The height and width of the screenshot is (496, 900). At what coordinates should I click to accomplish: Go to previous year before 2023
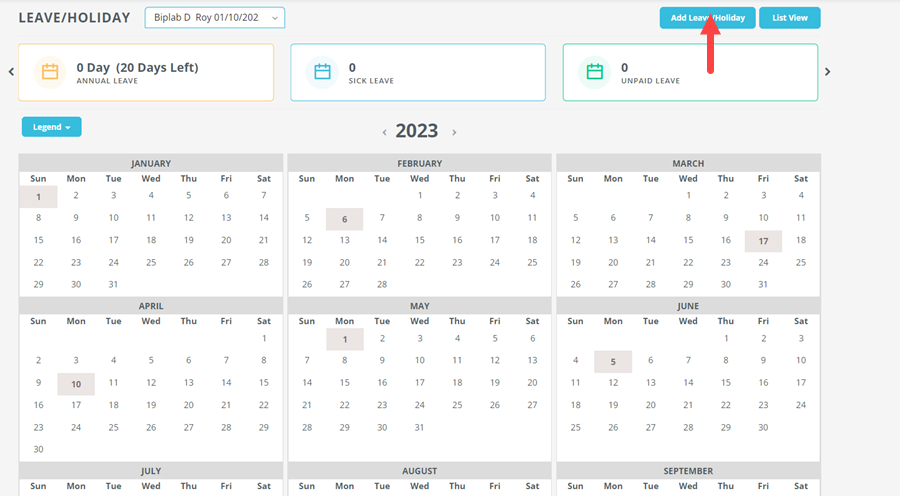pos(384,133)
